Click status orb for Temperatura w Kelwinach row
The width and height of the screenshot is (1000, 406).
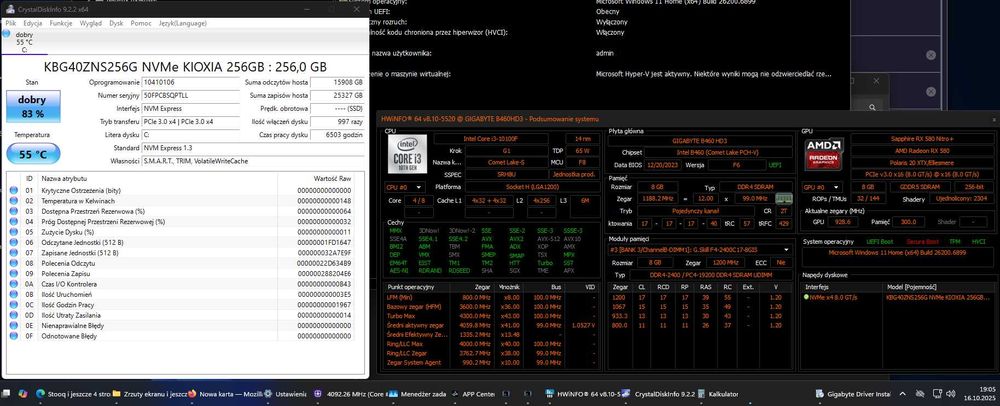(14, 201)
